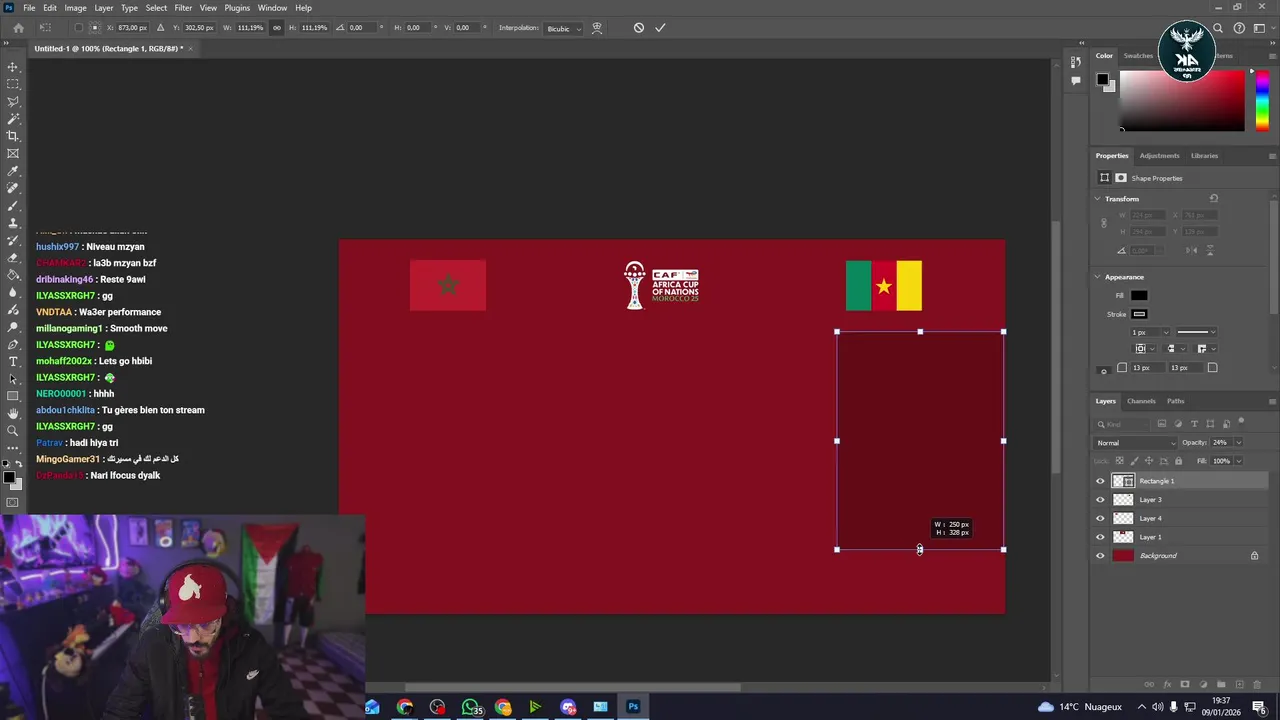Select the Rectangle shape tool
Screen dimensions: 1280x720
(x=13, y=396)
